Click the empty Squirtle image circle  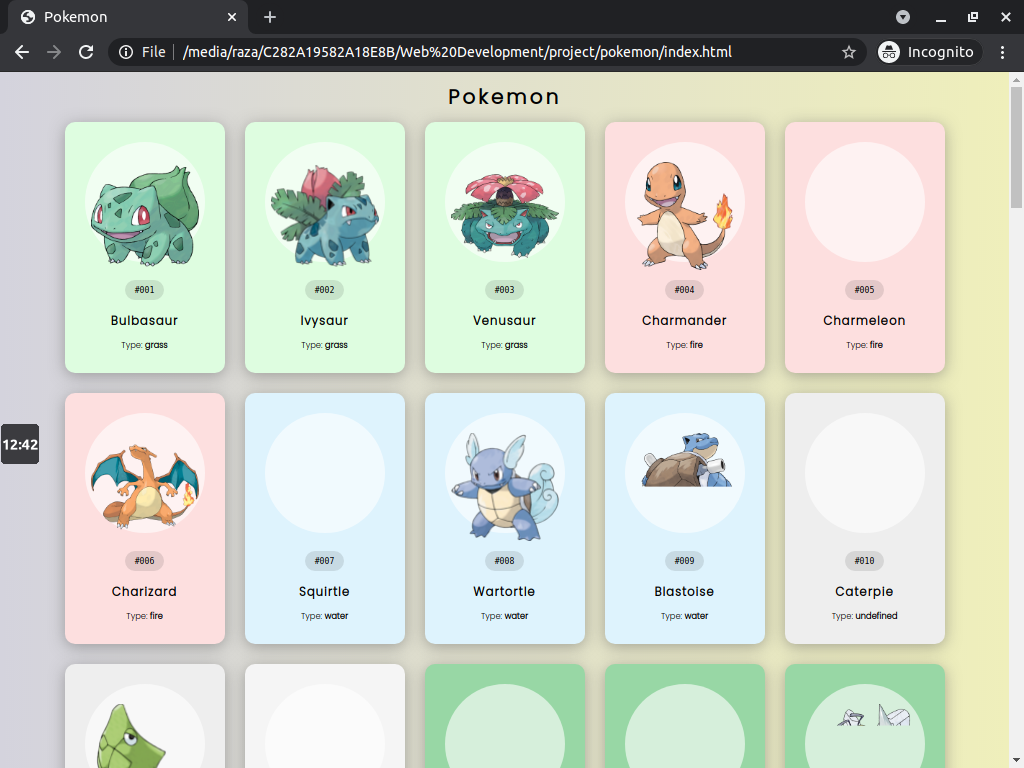[x=325, y=473]
